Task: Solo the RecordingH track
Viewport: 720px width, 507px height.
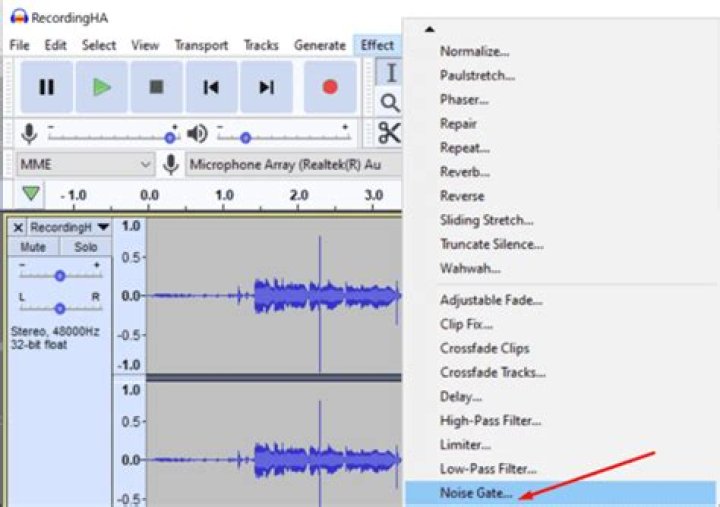Action: (x=86, y=247)
